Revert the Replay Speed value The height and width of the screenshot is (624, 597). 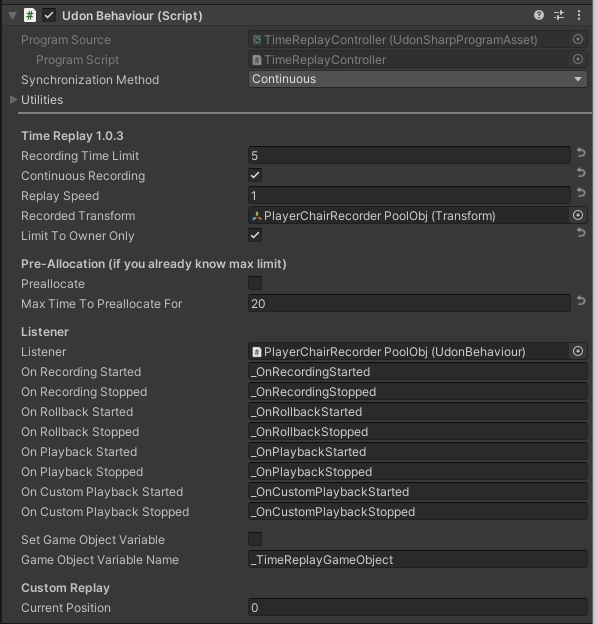point(581,193)
